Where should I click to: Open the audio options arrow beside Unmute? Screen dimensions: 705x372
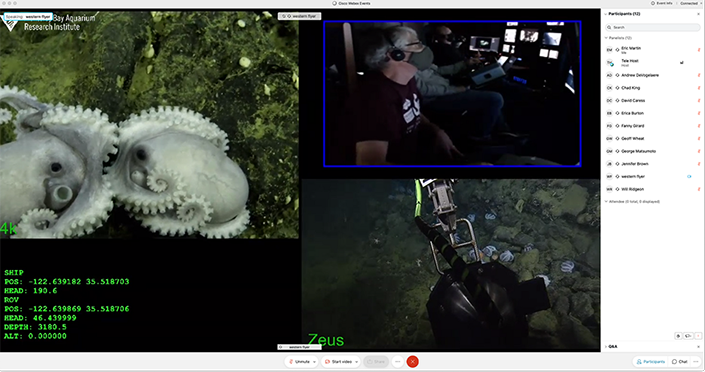314,362
